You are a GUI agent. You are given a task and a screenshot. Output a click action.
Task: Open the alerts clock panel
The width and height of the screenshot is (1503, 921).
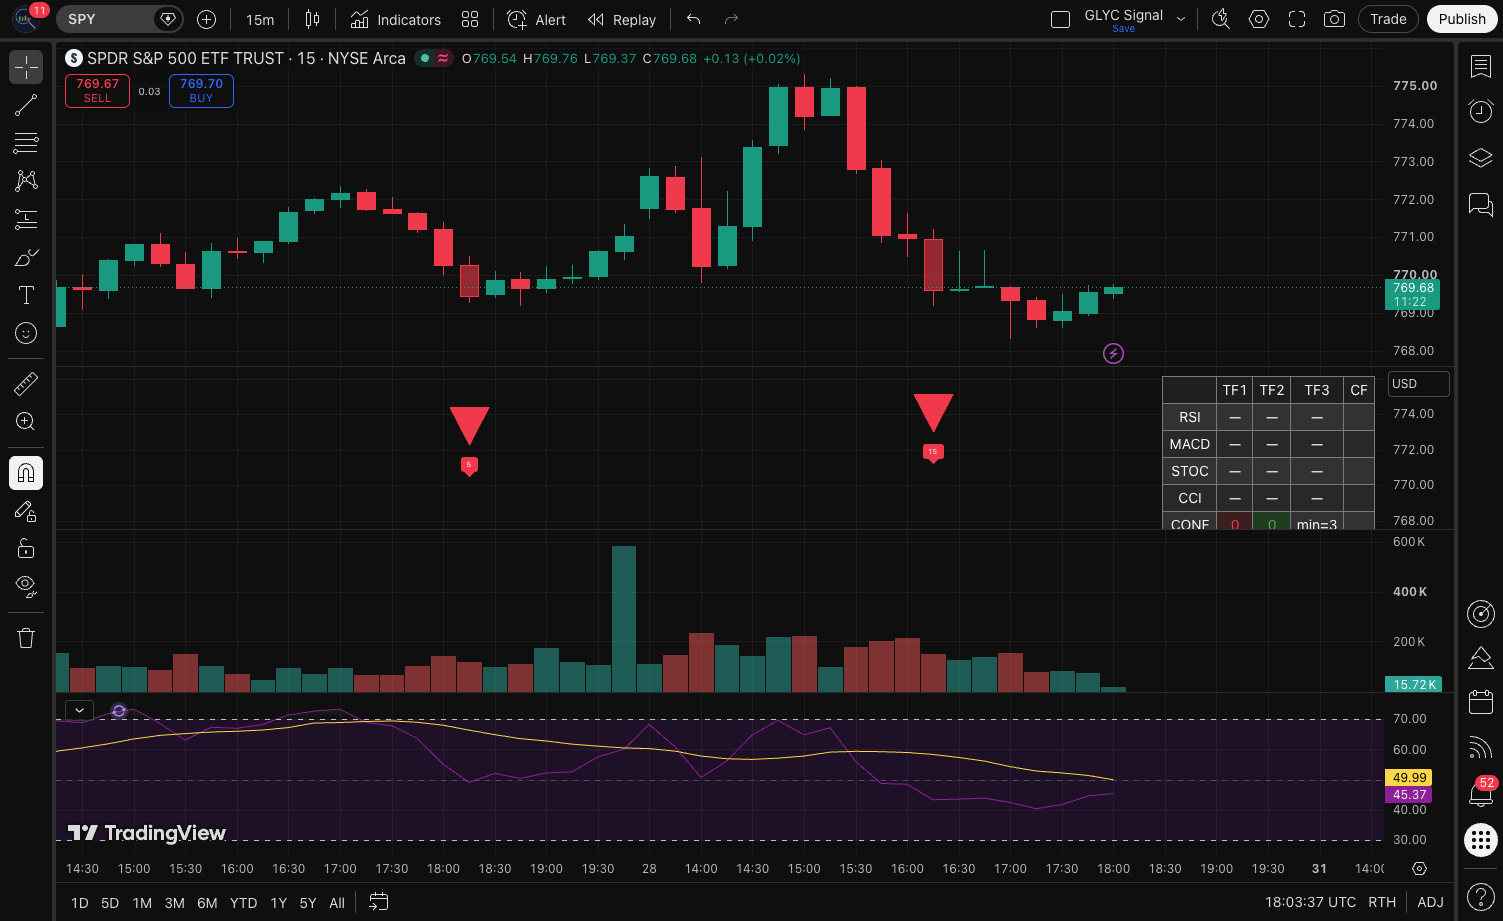pyautogui.click(x=1480, y=111)
